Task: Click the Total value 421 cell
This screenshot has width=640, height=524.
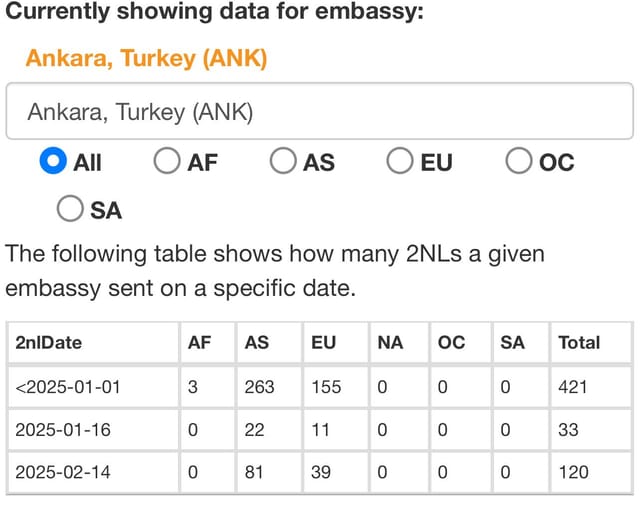Action: (591, 387)
